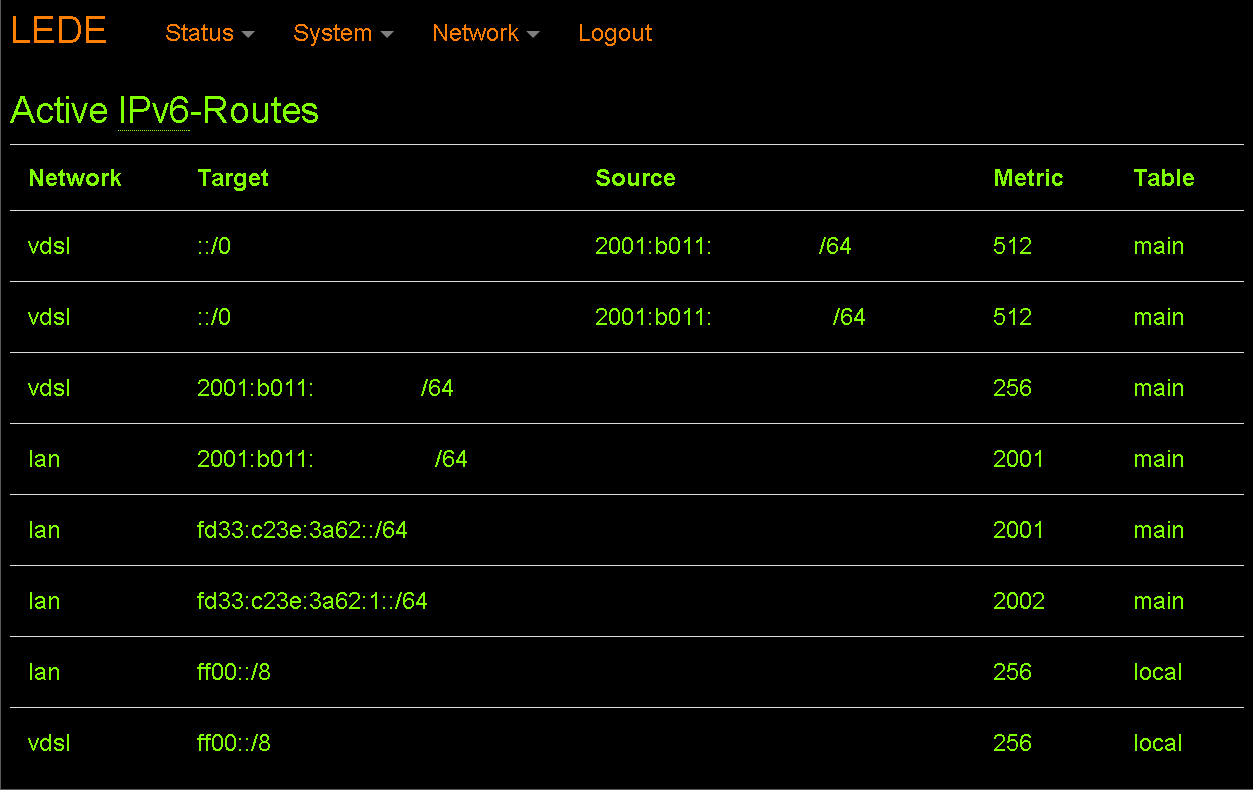
Task: Select the 2001:b011 target in the vdsl row
Action: coord(325,388)
